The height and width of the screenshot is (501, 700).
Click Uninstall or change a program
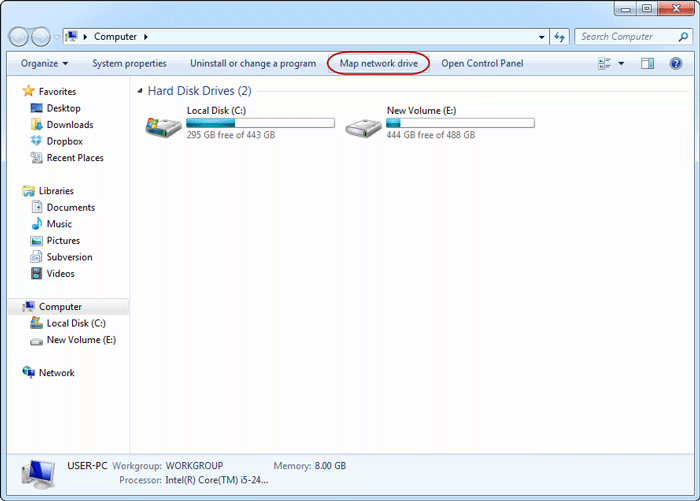click(253, 63)
